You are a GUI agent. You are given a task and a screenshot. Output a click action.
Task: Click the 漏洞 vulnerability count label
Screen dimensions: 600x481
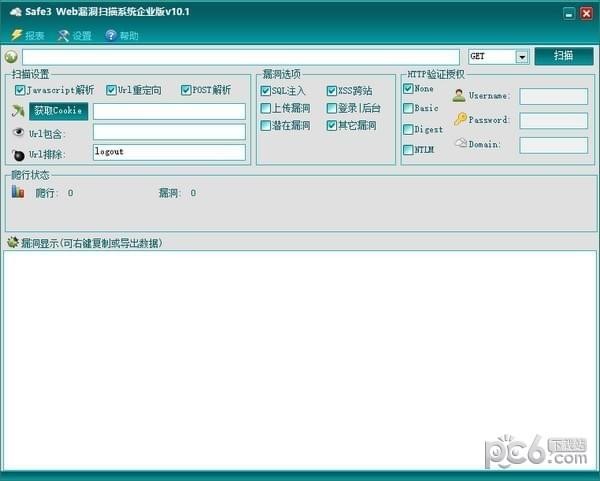tap(170, 193)
